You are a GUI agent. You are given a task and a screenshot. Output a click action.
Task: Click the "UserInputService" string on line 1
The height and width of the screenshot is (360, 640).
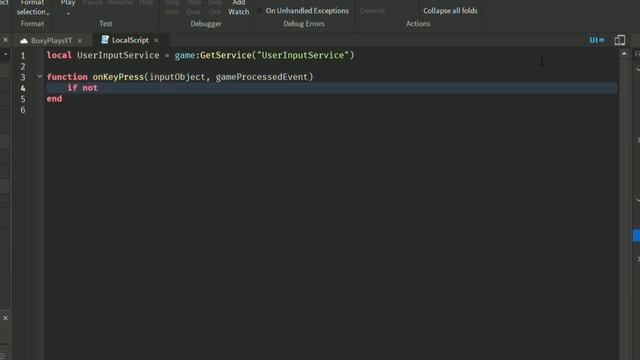click(x=303, y=55)
